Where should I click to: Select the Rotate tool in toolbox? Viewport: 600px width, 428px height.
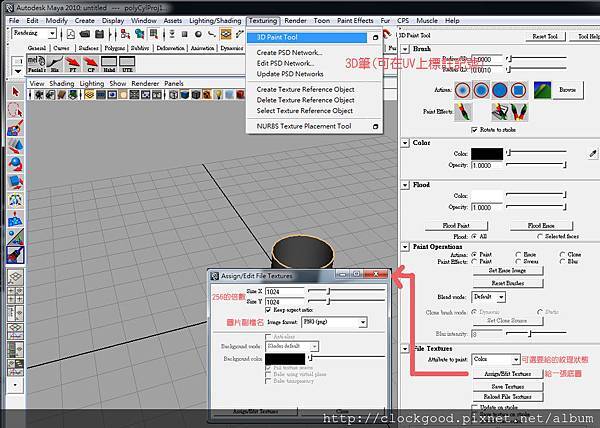(x=15, y=164)
